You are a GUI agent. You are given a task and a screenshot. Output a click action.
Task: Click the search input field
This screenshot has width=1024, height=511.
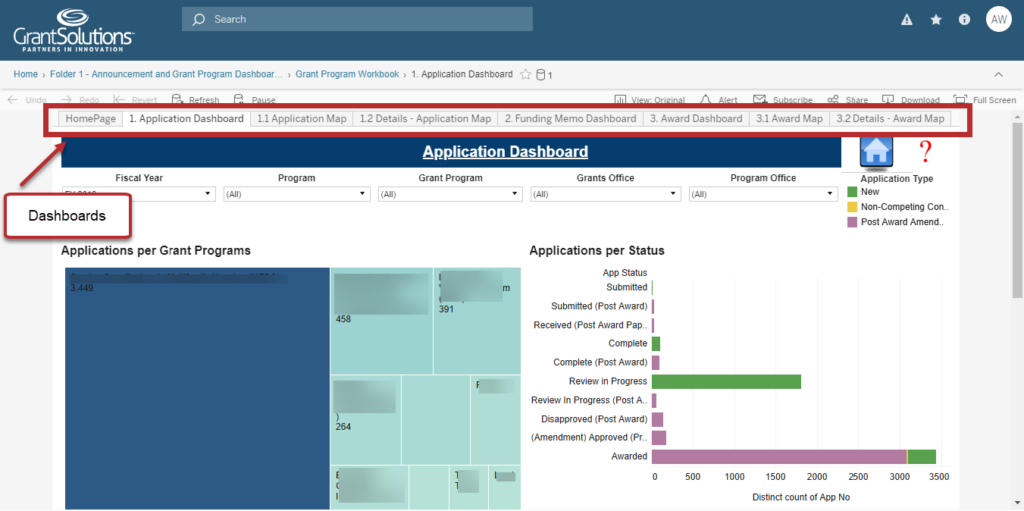[357, 19]
